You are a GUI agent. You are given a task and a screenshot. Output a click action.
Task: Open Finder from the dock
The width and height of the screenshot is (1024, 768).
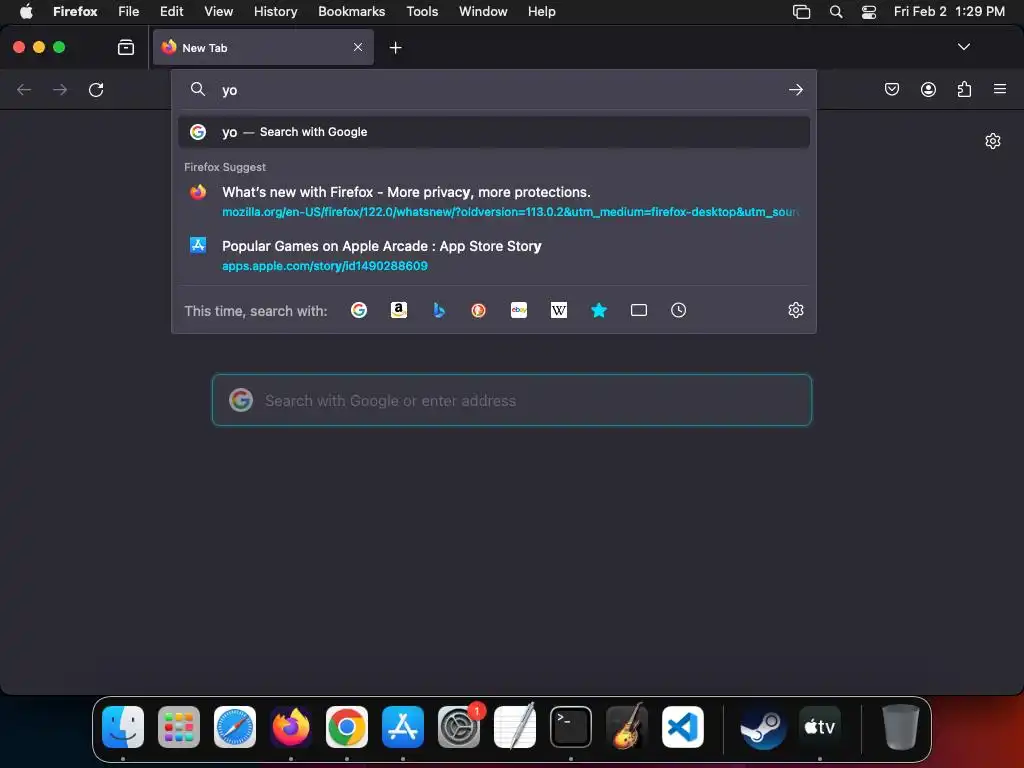pyautogui.click(x=123, y=726)
